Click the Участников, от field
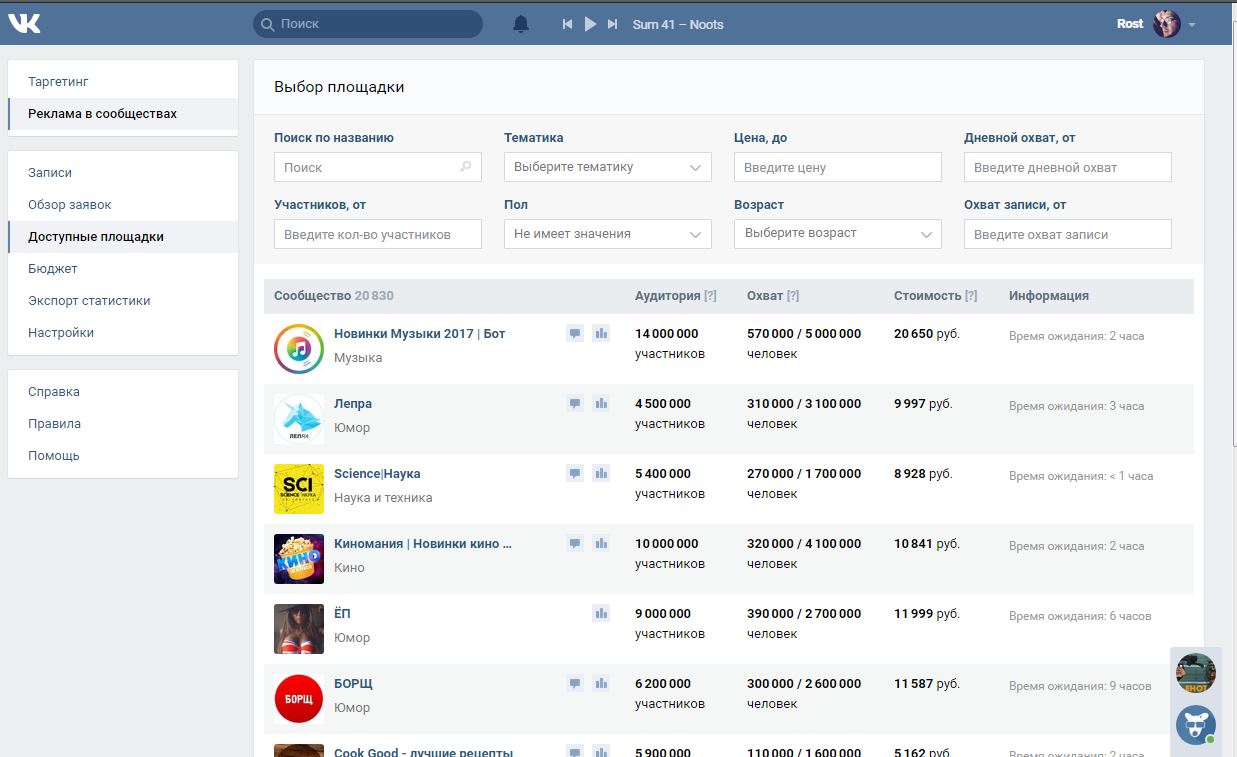The height and width of the screenshot is (757, 1237). pos(378,234)
